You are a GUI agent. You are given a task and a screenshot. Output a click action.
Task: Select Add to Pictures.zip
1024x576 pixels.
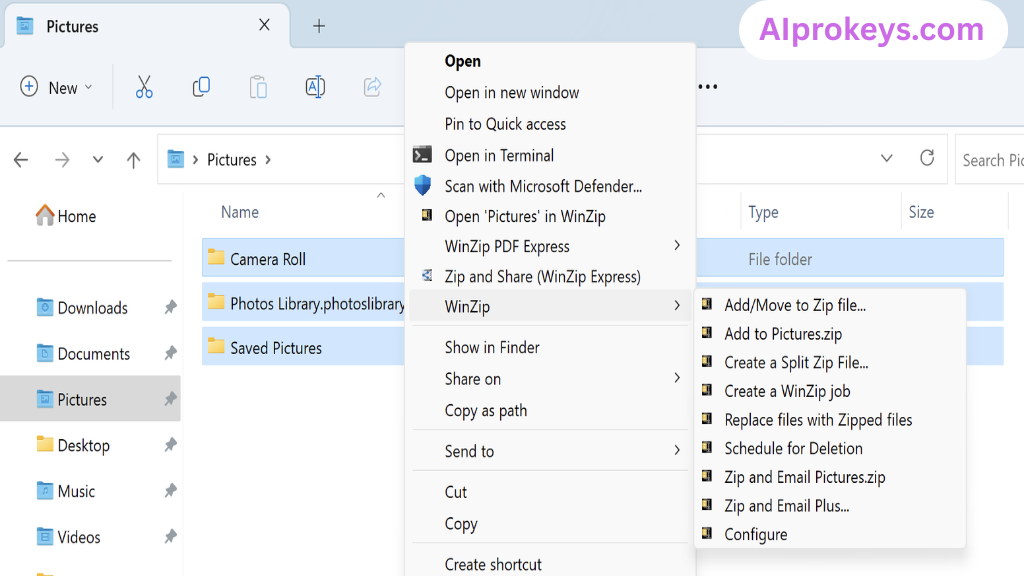pyautogui.click(x=783, y=334)
